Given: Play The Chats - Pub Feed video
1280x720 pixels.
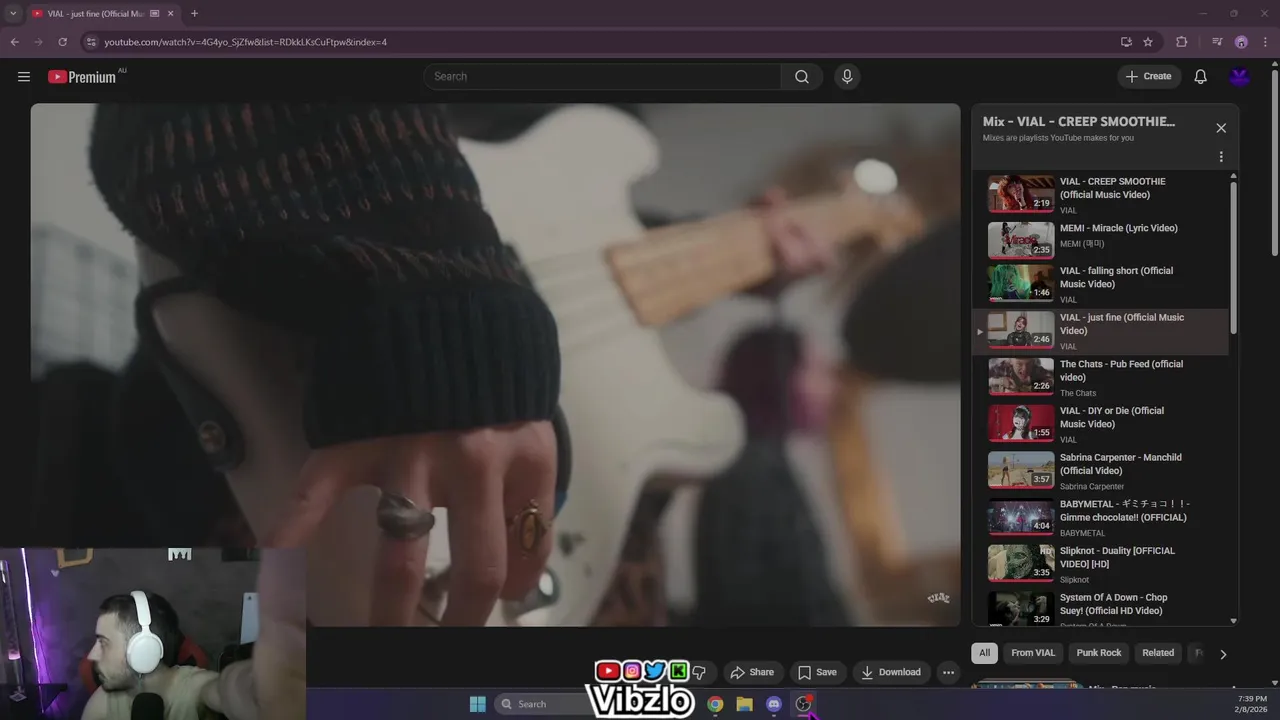Looking at the screenshot, I should click(x=1100, y=378).
